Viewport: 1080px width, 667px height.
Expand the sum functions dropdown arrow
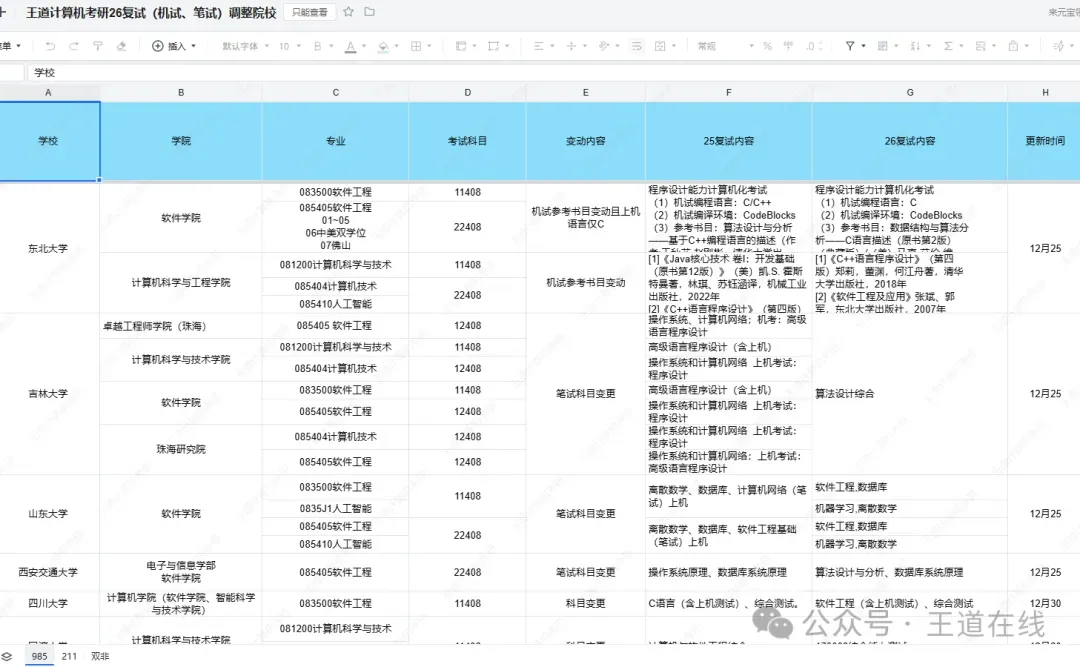[x=962, y=46]
